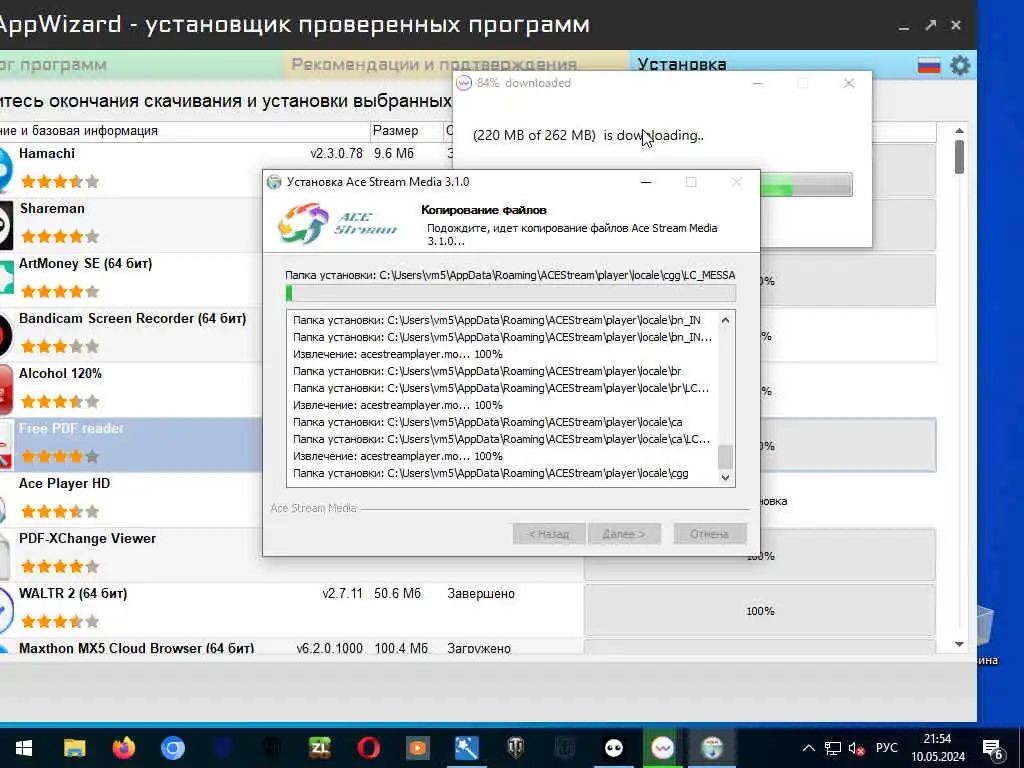Switch to the Установка tab
Viewport: 1024px width, 768px height.
click(x=682, y=65)
